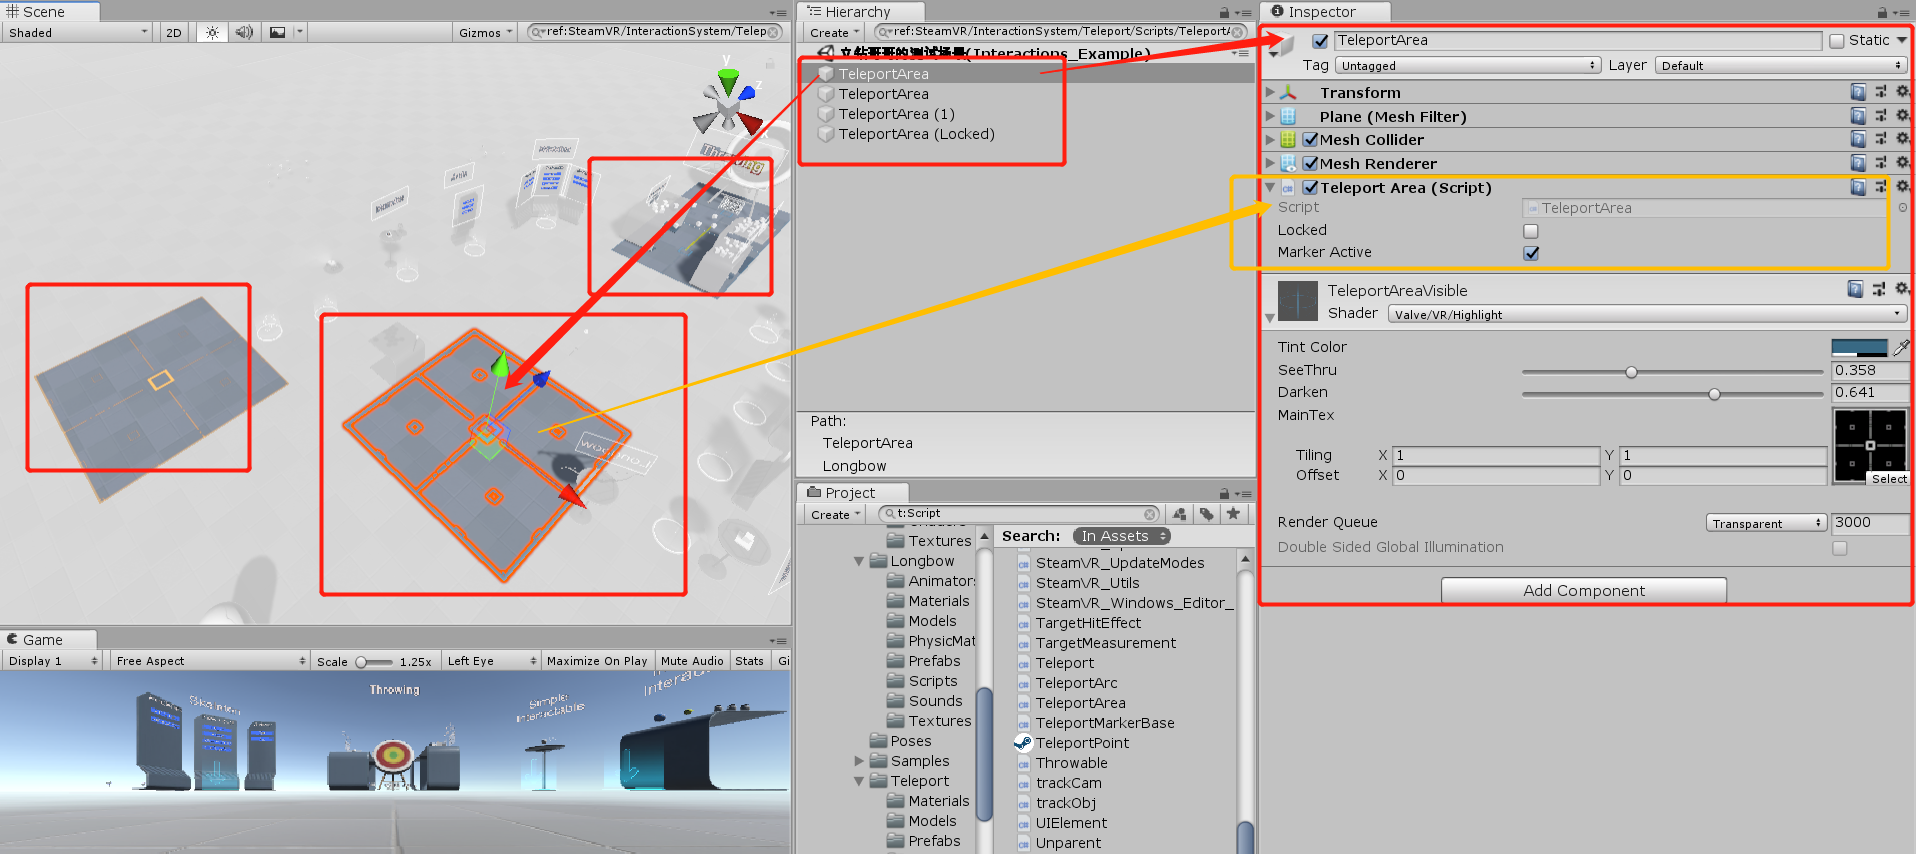Viewport: 1916px width, 854px height.
Task: Click the Render Queue value field 3000
Action: (1869, 522)
